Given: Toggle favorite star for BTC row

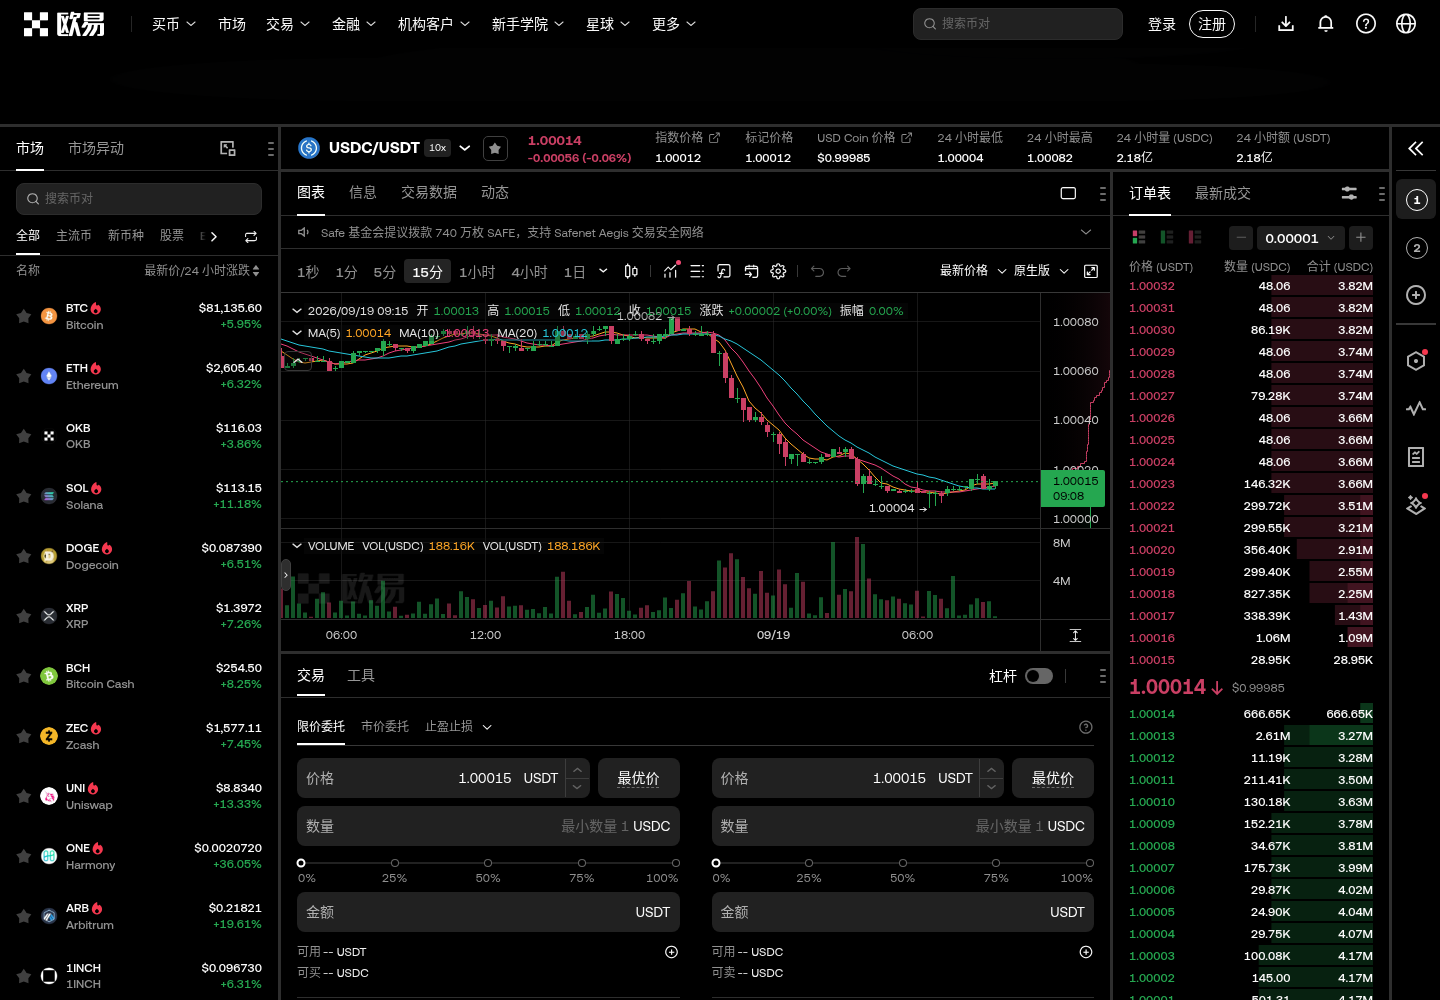Looking at the screenshot, I should click(x=23, y=316).
